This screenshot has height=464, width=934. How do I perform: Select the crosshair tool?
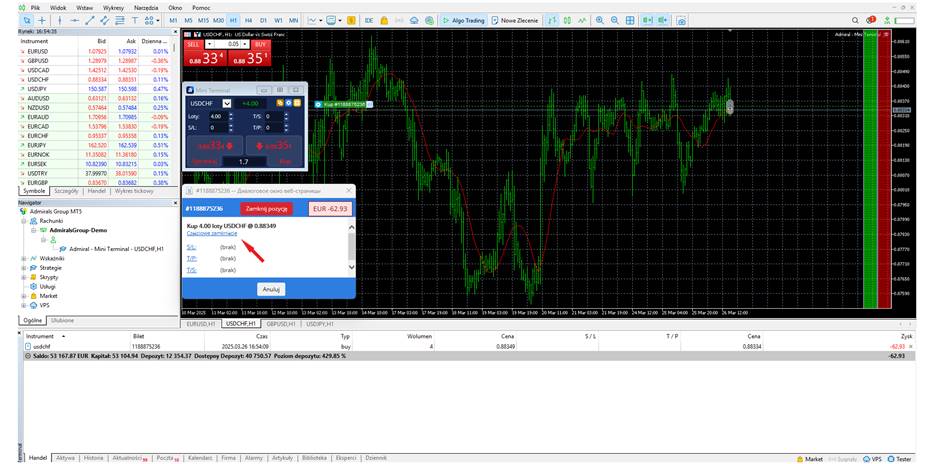coord(42,20)
